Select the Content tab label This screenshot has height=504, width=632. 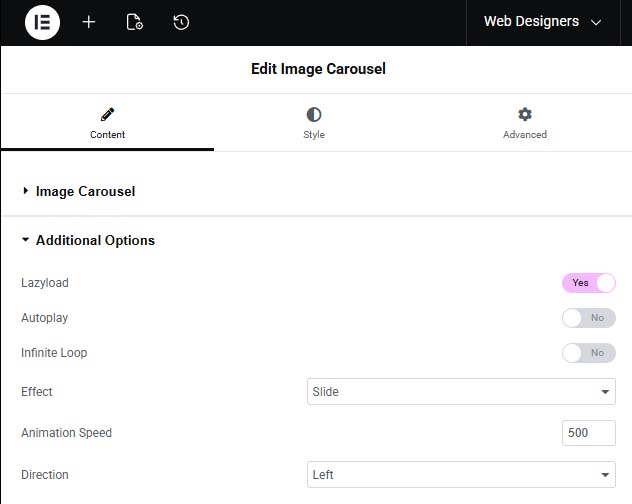coord(107,135)
